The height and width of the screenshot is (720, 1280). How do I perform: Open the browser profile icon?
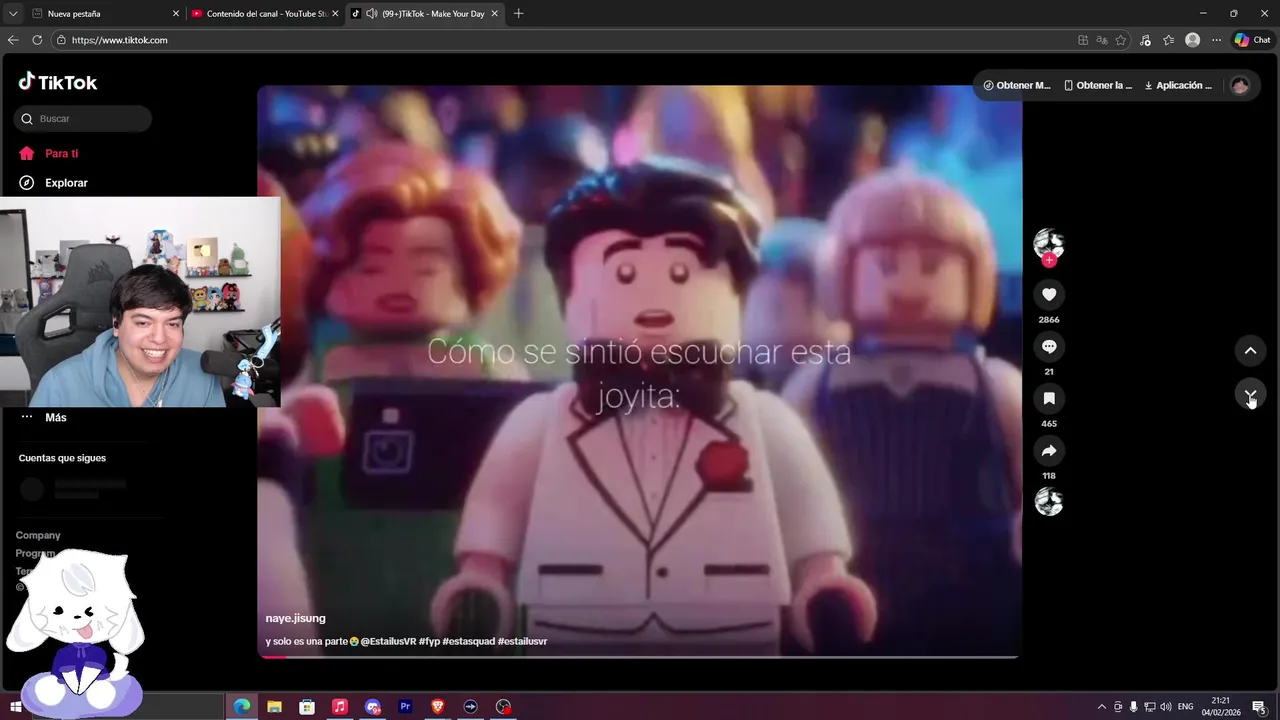1192,40
